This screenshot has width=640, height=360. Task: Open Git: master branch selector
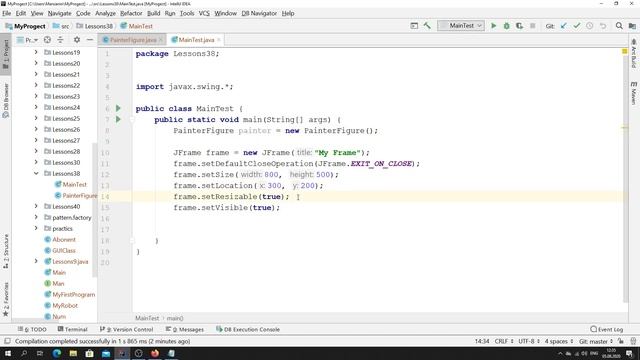click(596, 341)
